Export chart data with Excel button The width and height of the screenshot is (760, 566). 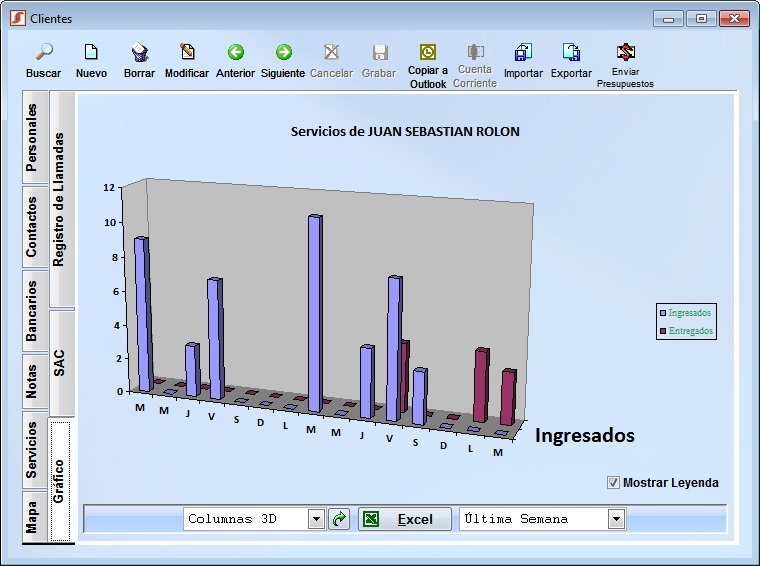[404, 519]
